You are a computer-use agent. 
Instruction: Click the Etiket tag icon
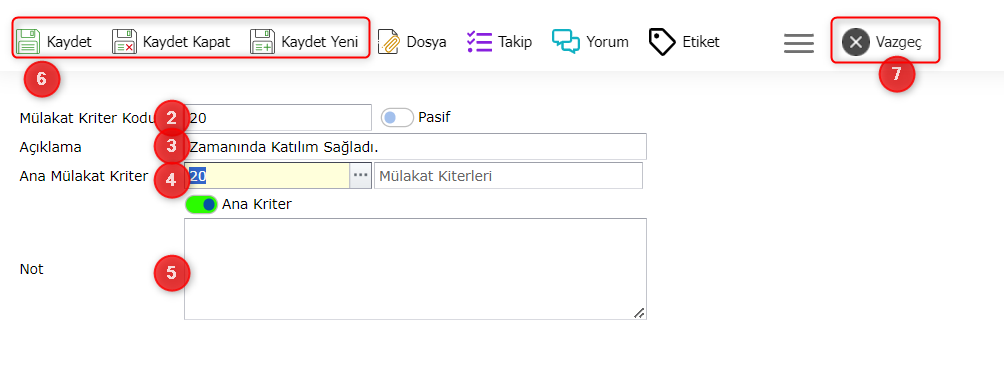click(662, 42)
